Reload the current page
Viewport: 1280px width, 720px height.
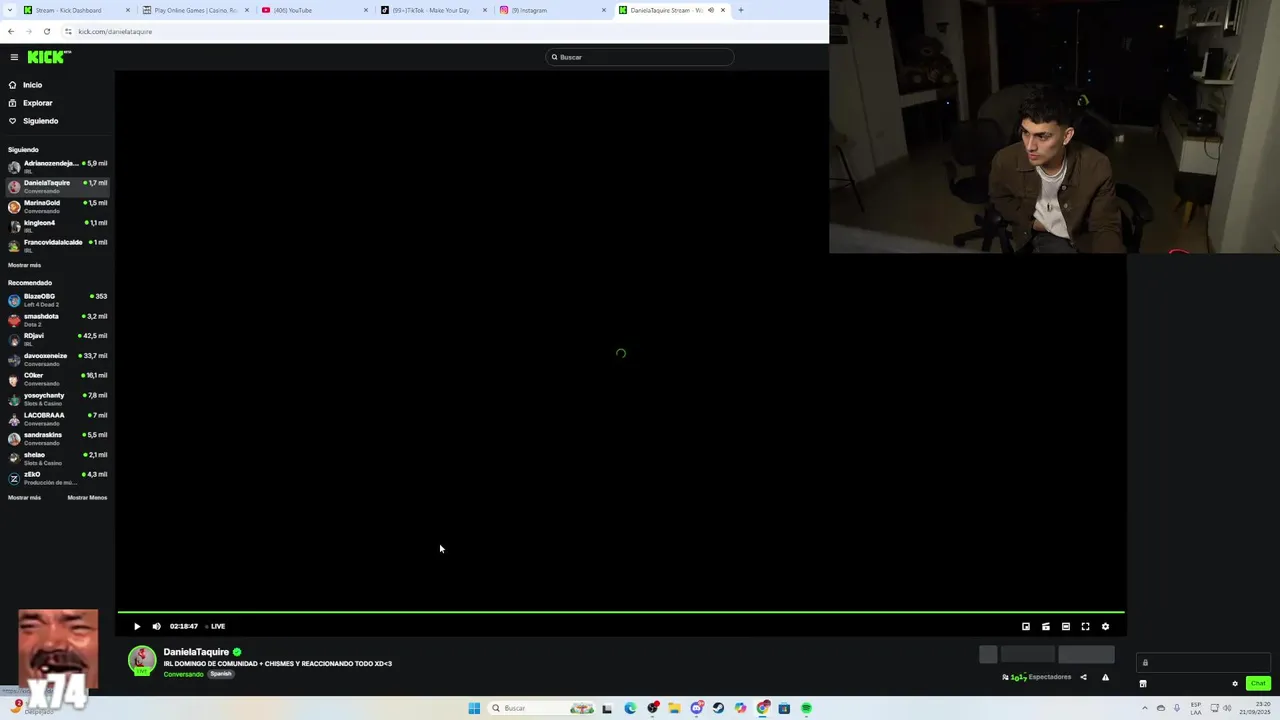pos(46,31)
